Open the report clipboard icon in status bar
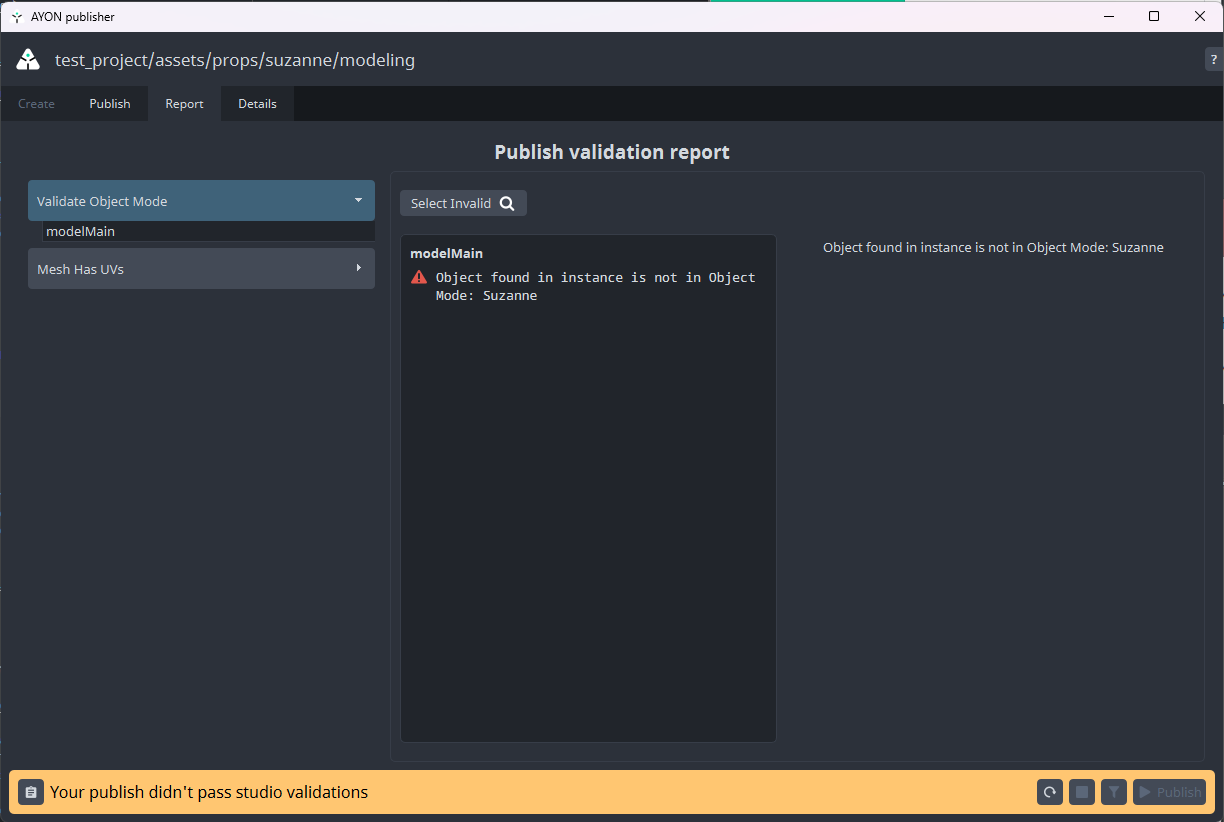This screenshot has width=1224, height=822. coord(31,792)
